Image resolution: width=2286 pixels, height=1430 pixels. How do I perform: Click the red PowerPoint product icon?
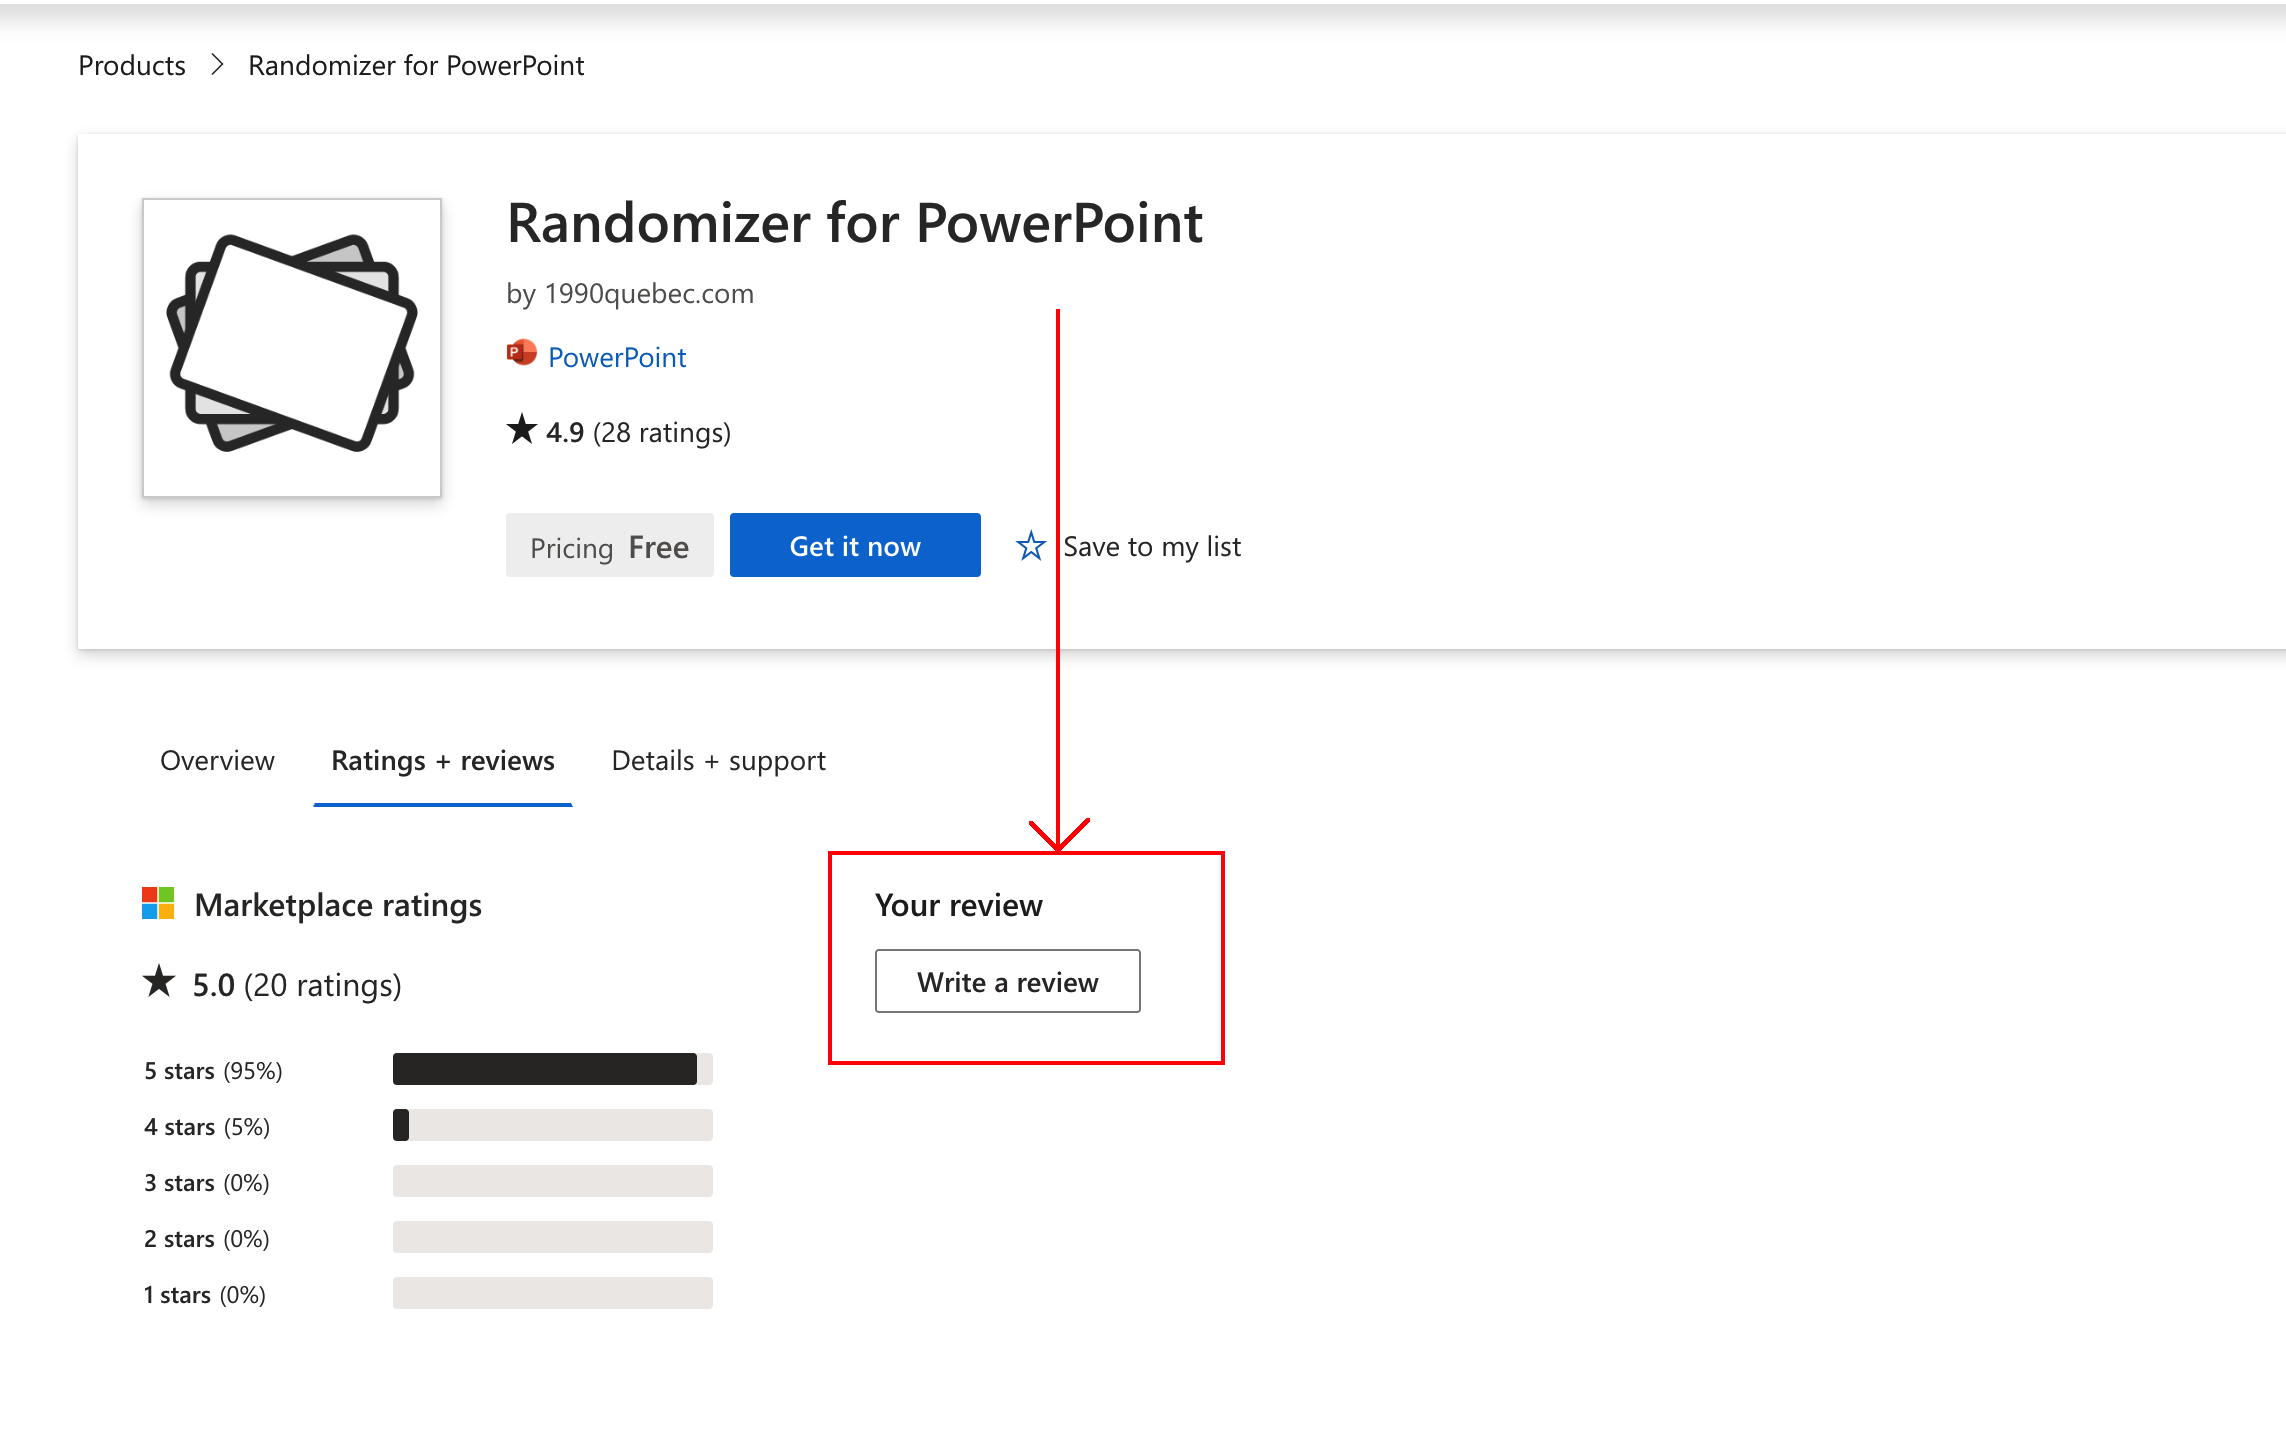(521, 353)
